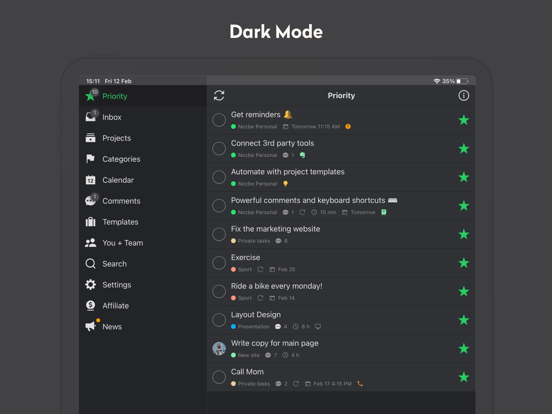Click avatar on 'Write copy for main page'
Viewport: 552px width, 414px height.
coord(219,349)
